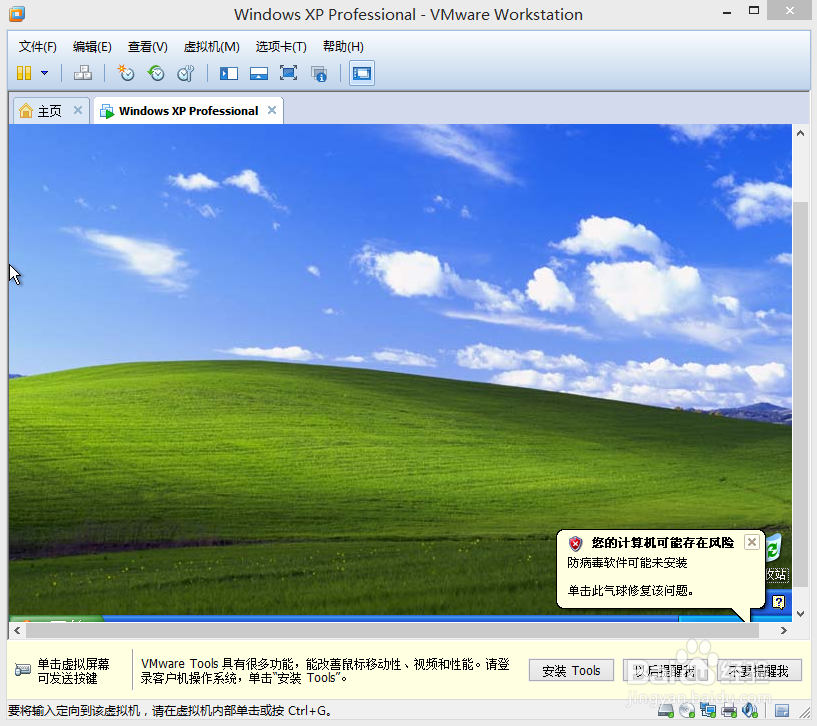The width and height of the screenshot is (817, 726).
Task: Minimize the VMware Workstation window
Action: click(x=727, y=12)
